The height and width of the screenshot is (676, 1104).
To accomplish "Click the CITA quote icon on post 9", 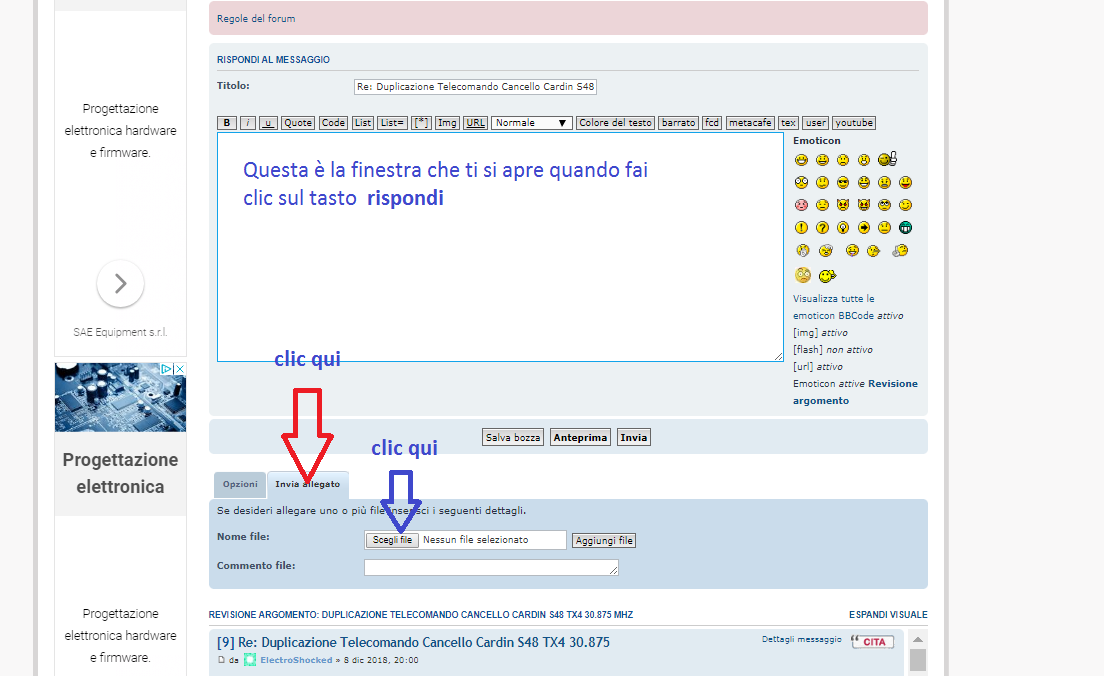I will click(x=872, y=641).
